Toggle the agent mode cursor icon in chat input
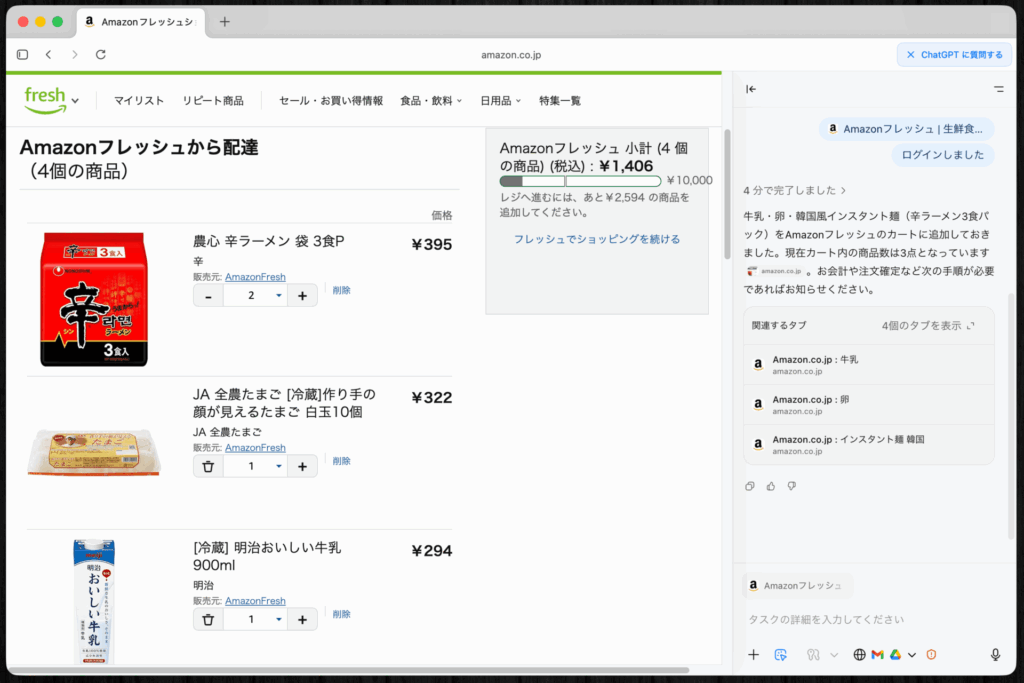This screenshot has width=1024, height=683. pos(781,655)
